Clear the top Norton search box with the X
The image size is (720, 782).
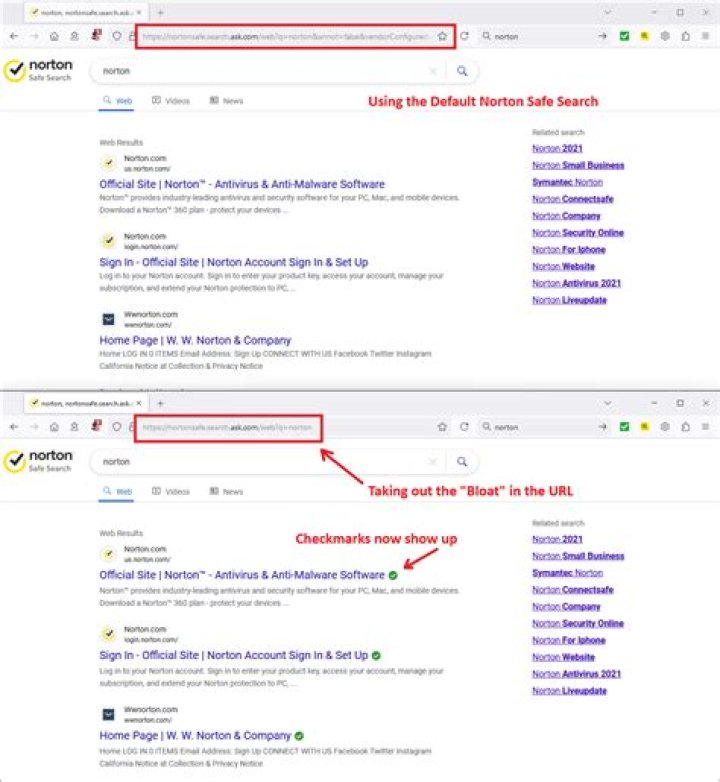tap(433, 71)
